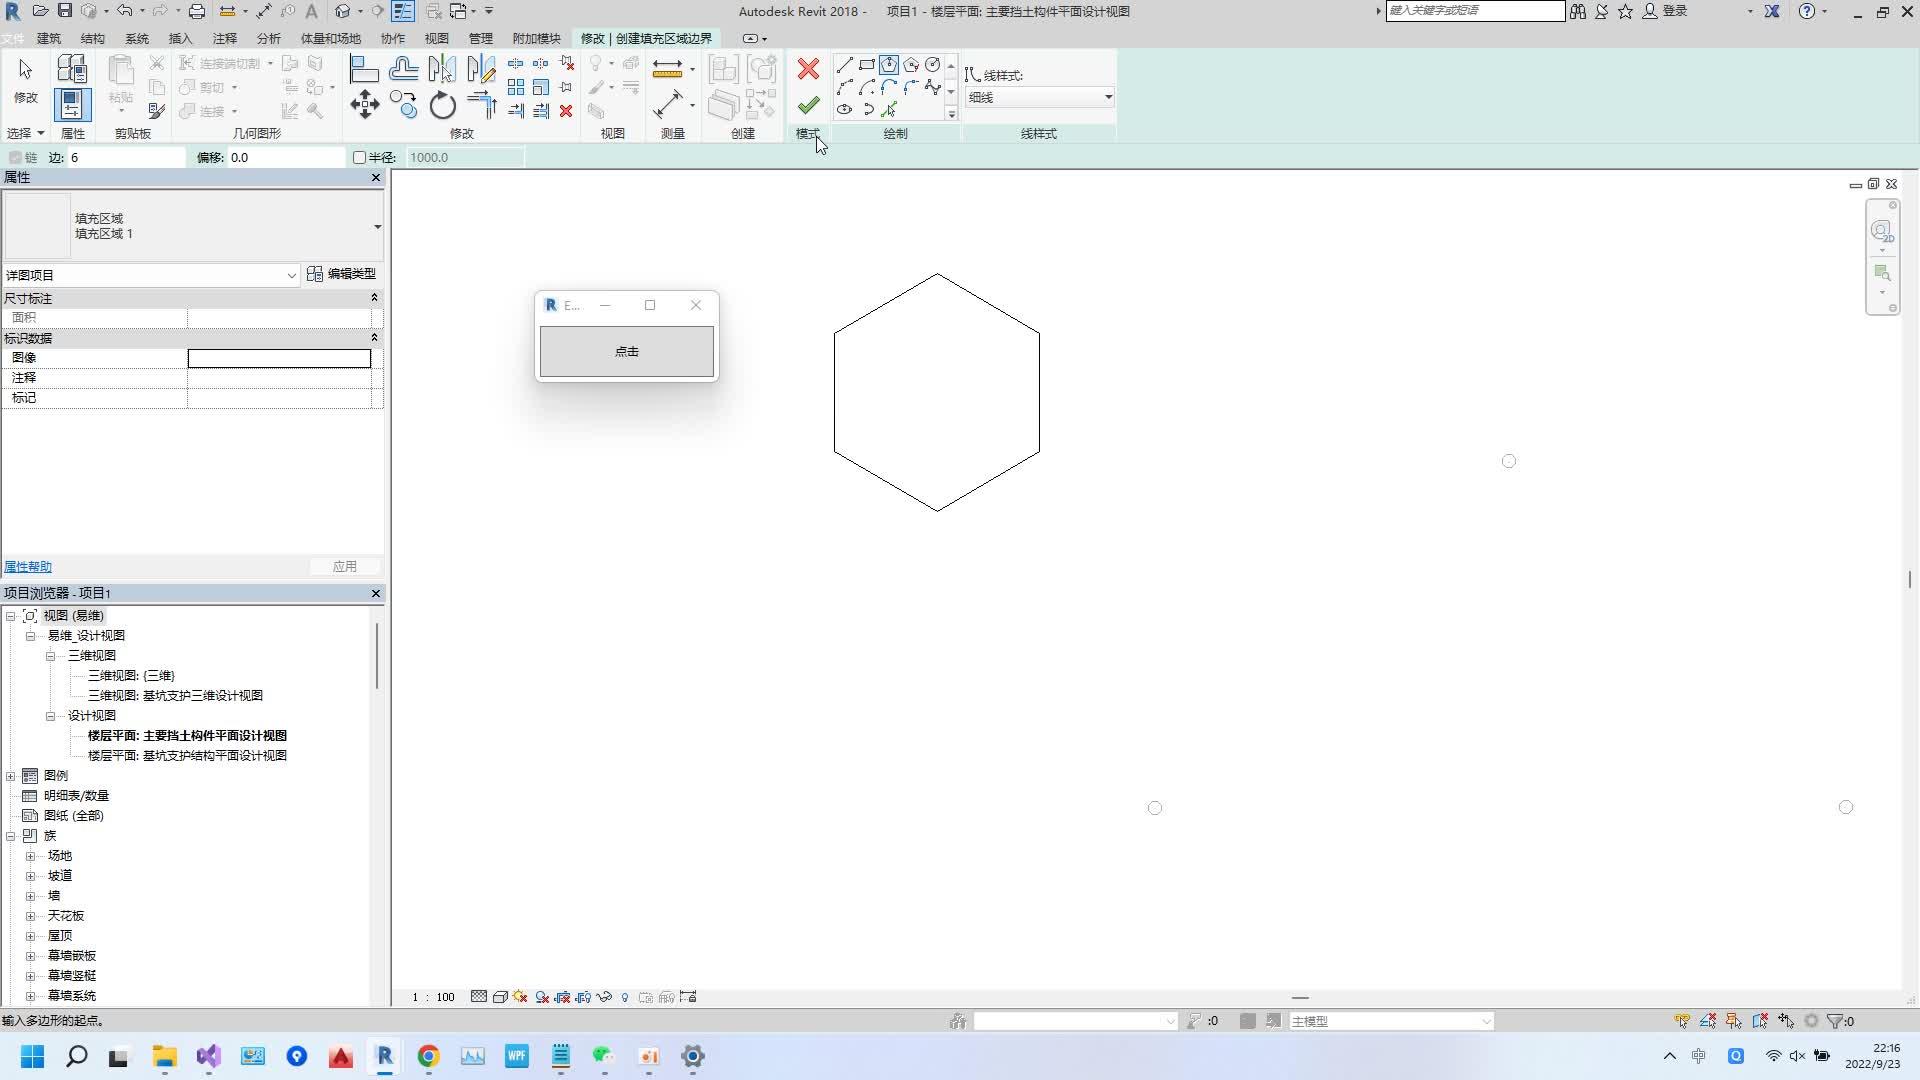Screen dimensions: 1920x1080
Task: Toggle the Chain checkbox in options bar
Action: click(x=15, y=157)
